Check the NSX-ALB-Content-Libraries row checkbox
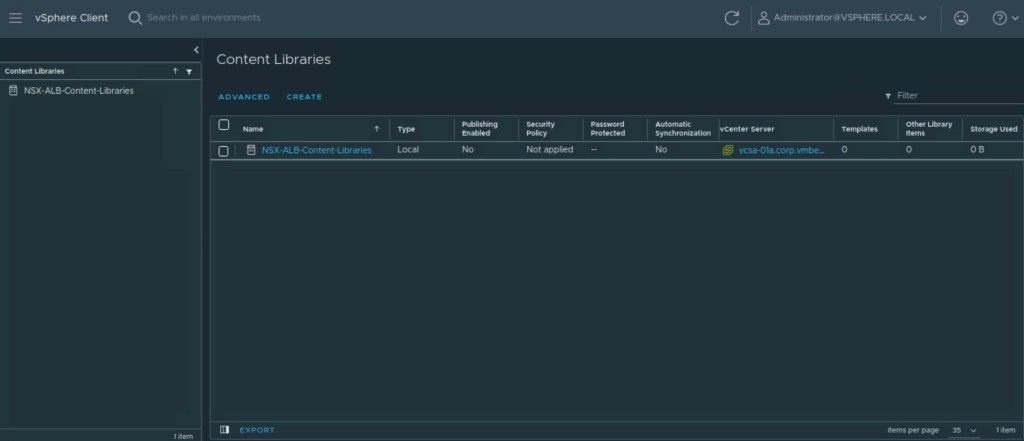This screenshot has width=1024, height=441. pyautogui.click(x=224, y=151)
